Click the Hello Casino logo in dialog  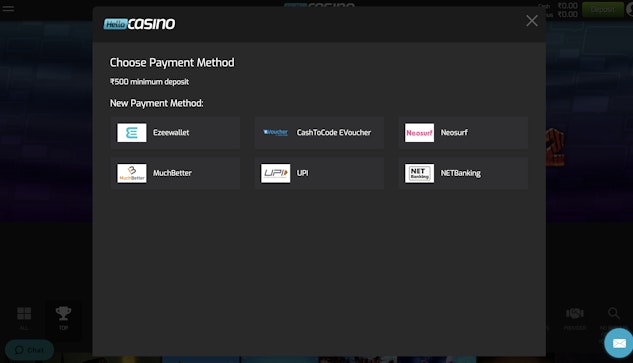tap(139, 24)
